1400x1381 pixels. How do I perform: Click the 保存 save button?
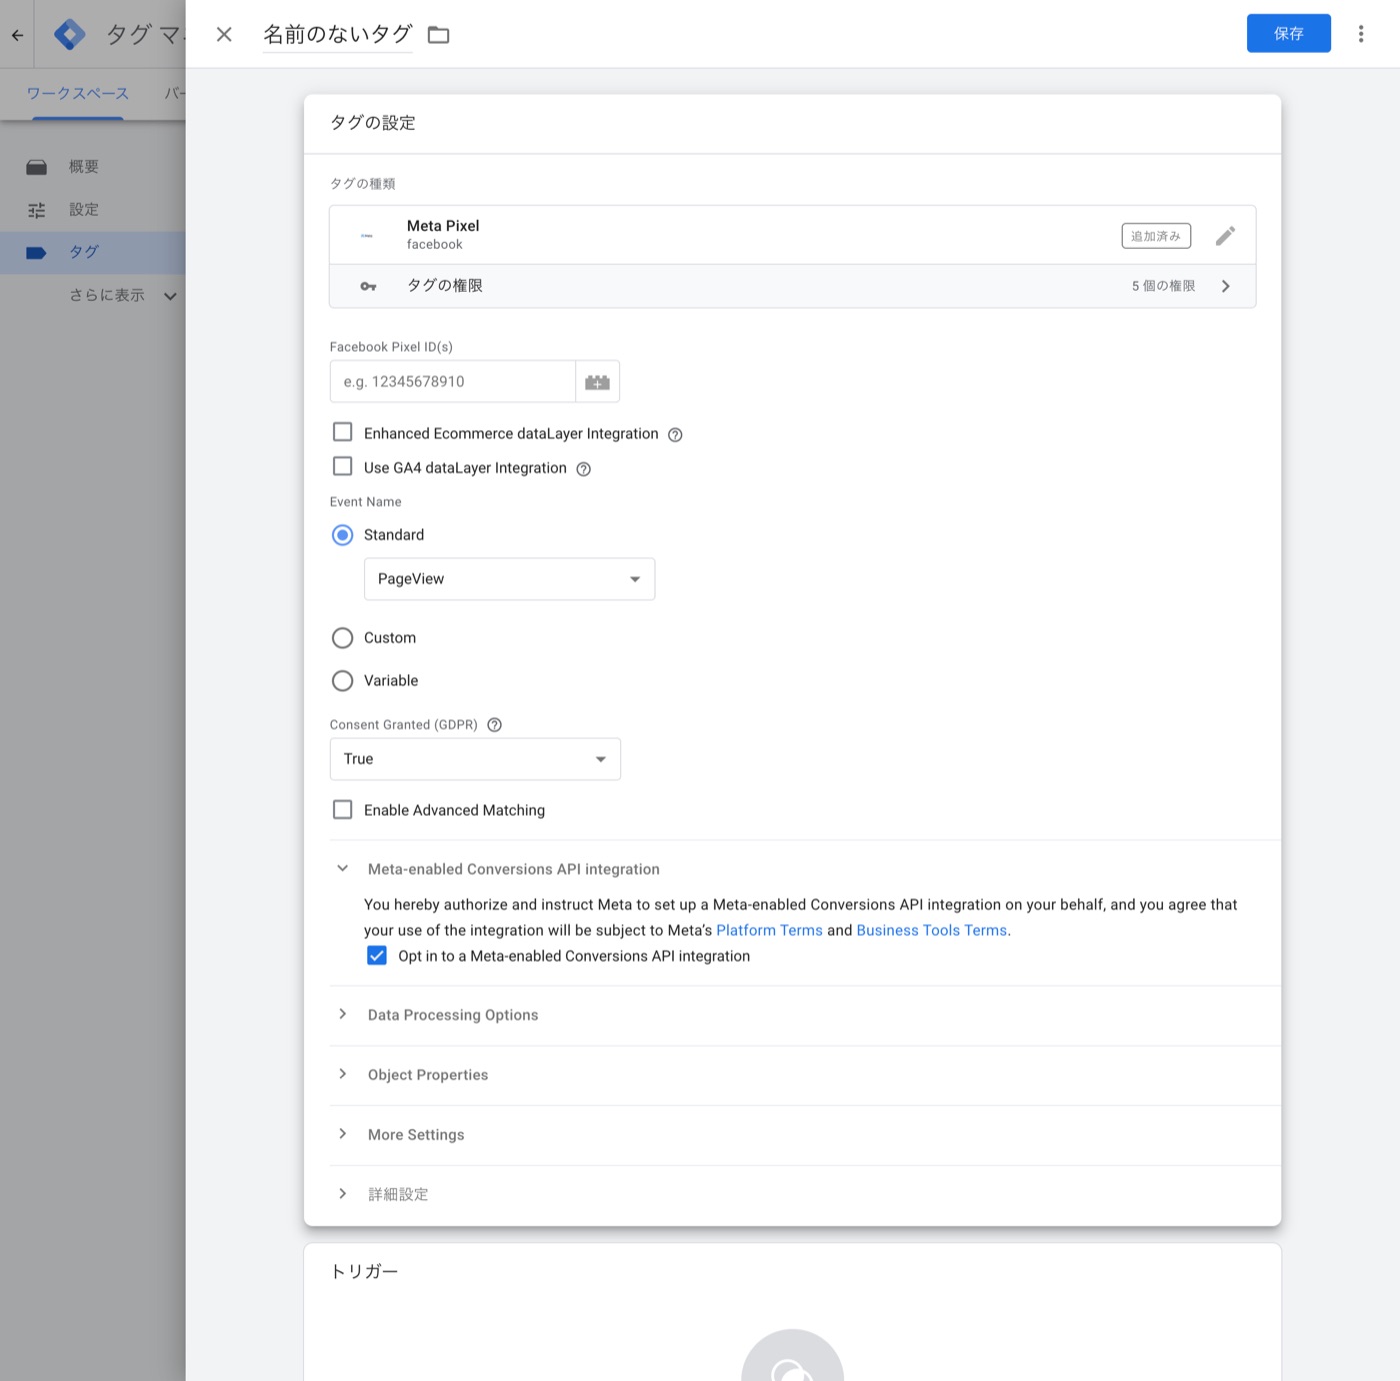tap(1288, 33)
